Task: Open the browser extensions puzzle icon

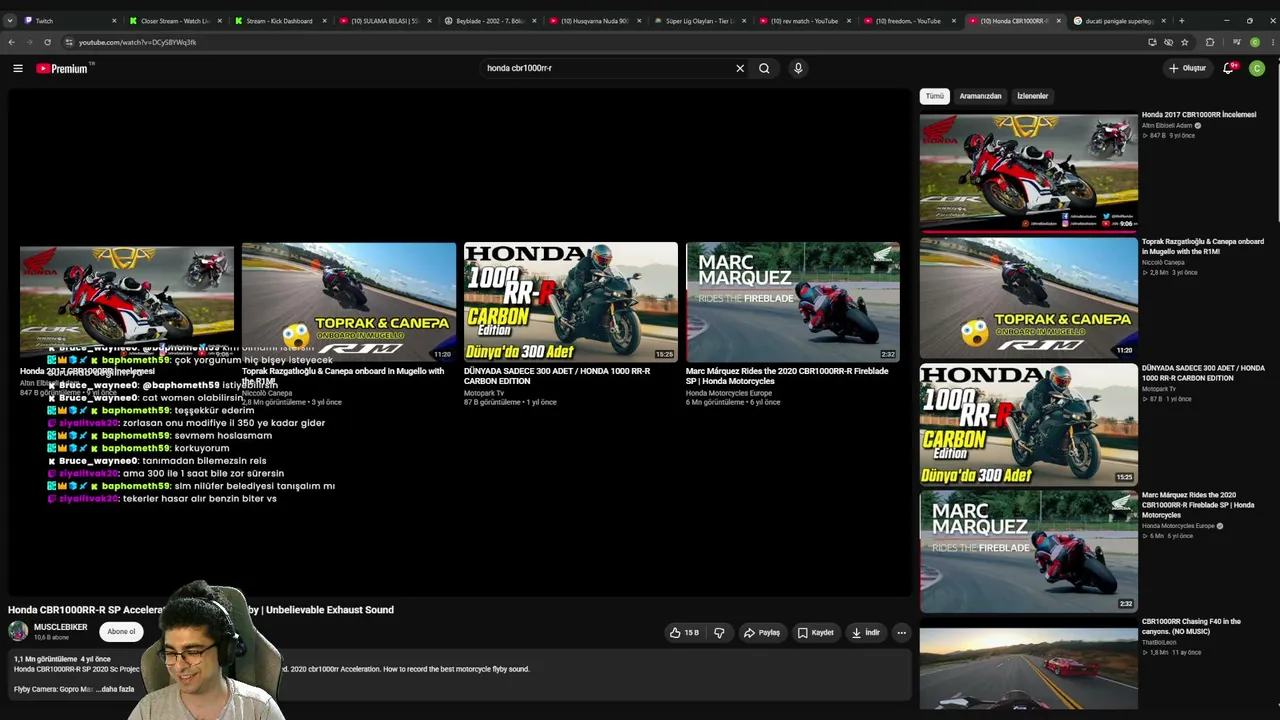Action: (x=1210, y=42)
